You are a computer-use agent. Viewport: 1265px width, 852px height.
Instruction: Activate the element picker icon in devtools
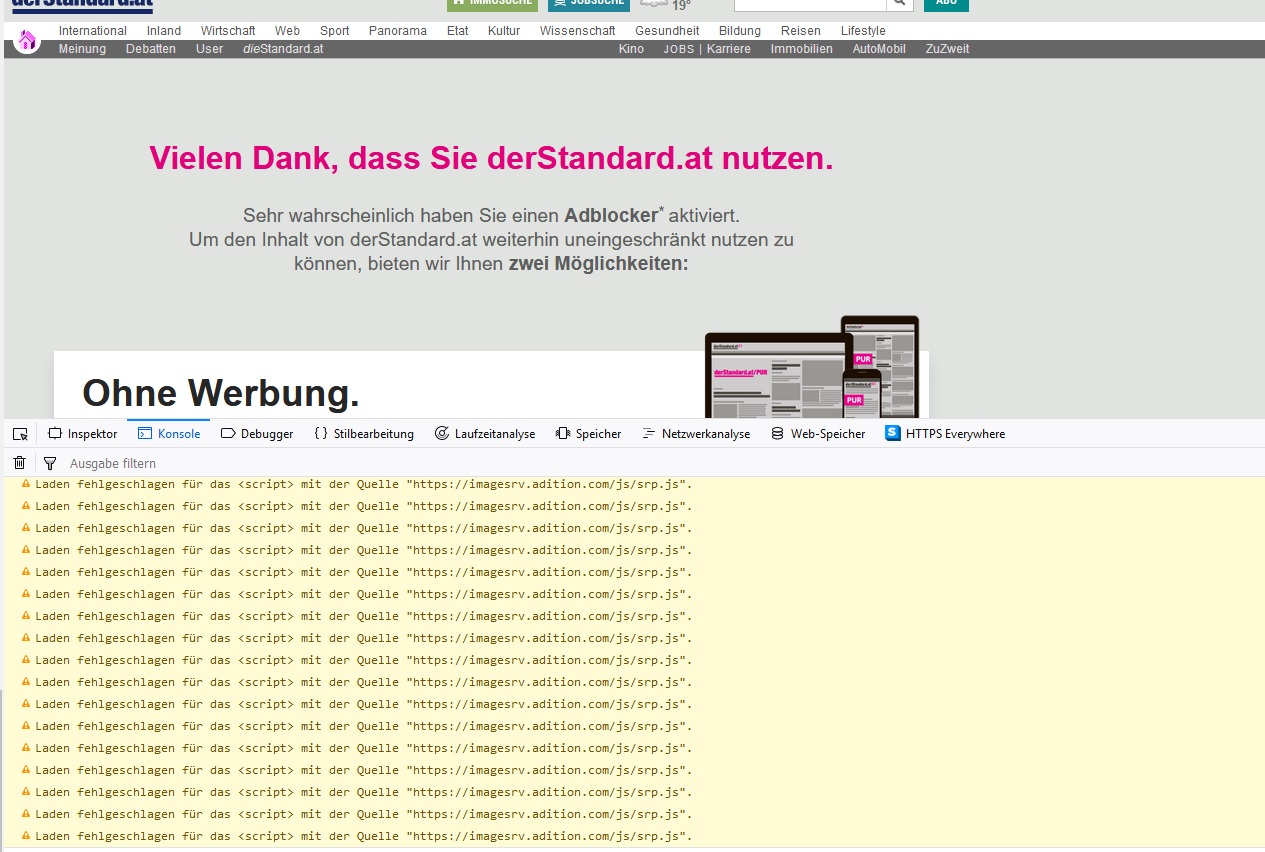coord(20,434)
